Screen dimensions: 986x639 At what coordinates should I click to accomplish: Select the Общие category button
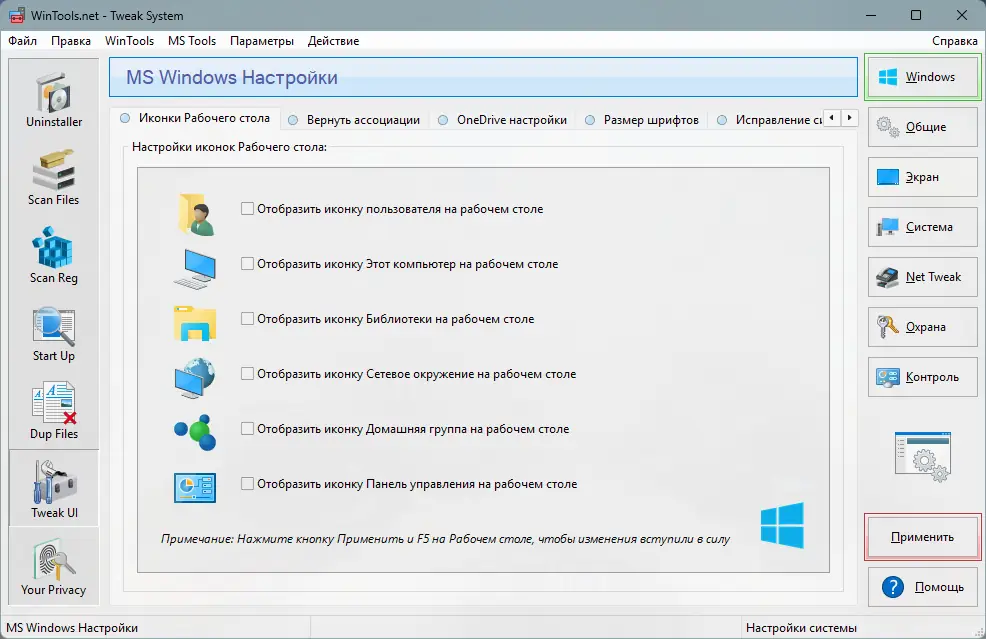[922, 127]
